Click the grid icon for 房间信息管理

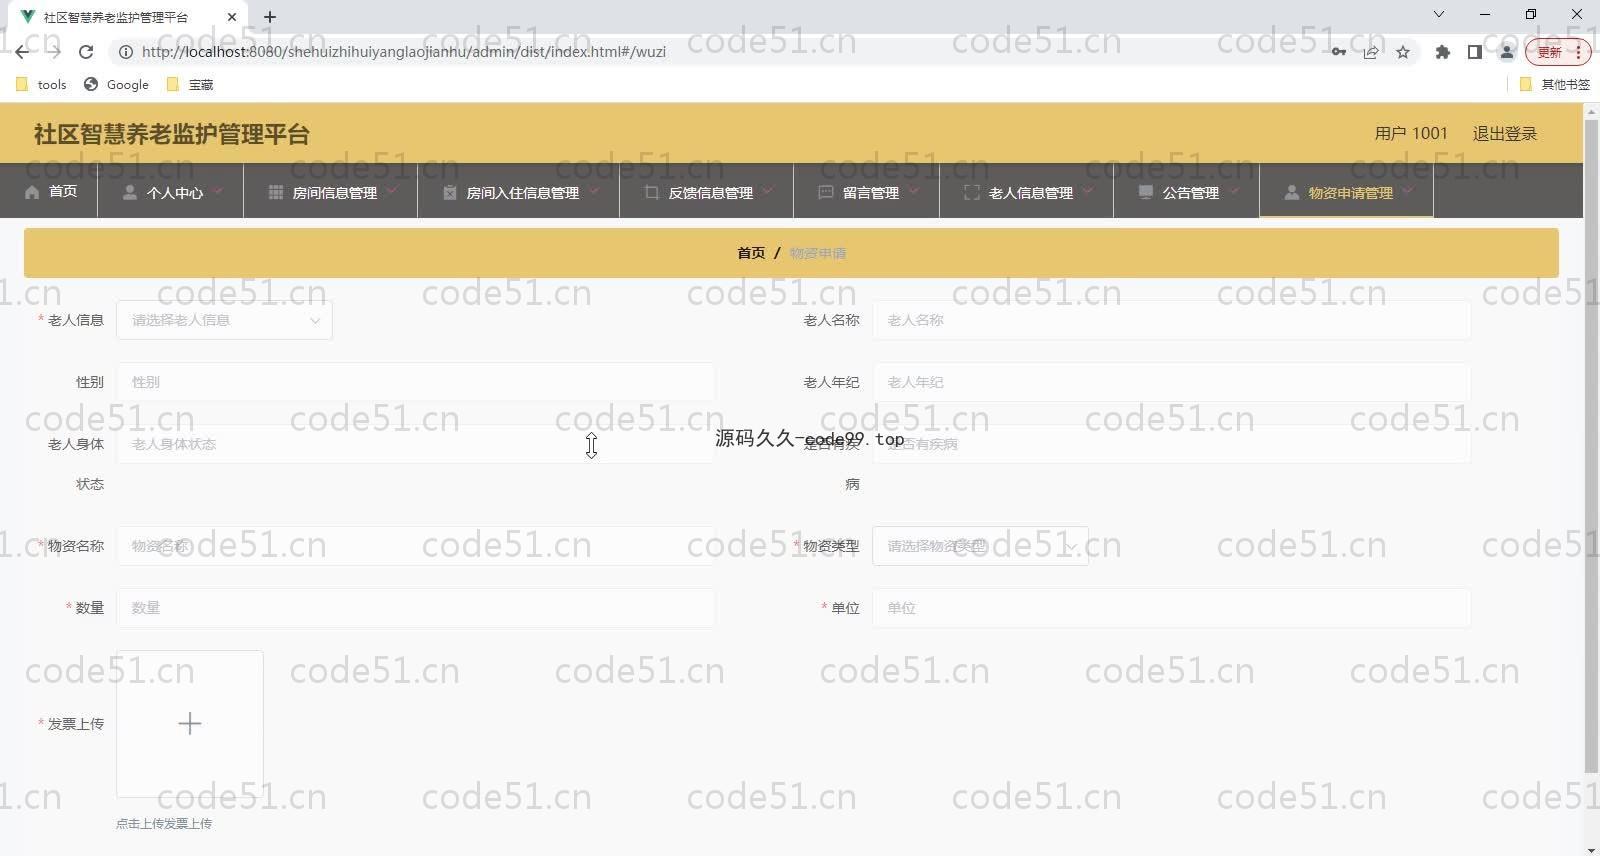coord(276,192)
